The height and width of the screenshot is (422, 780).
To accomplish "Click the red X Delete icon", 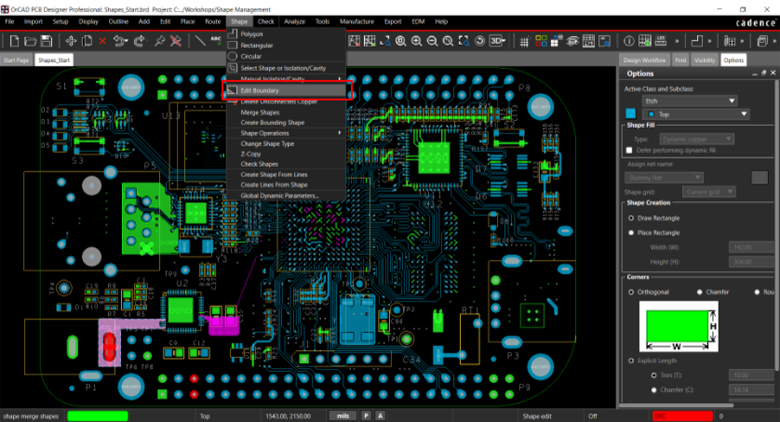I will [x=102, y=41].
